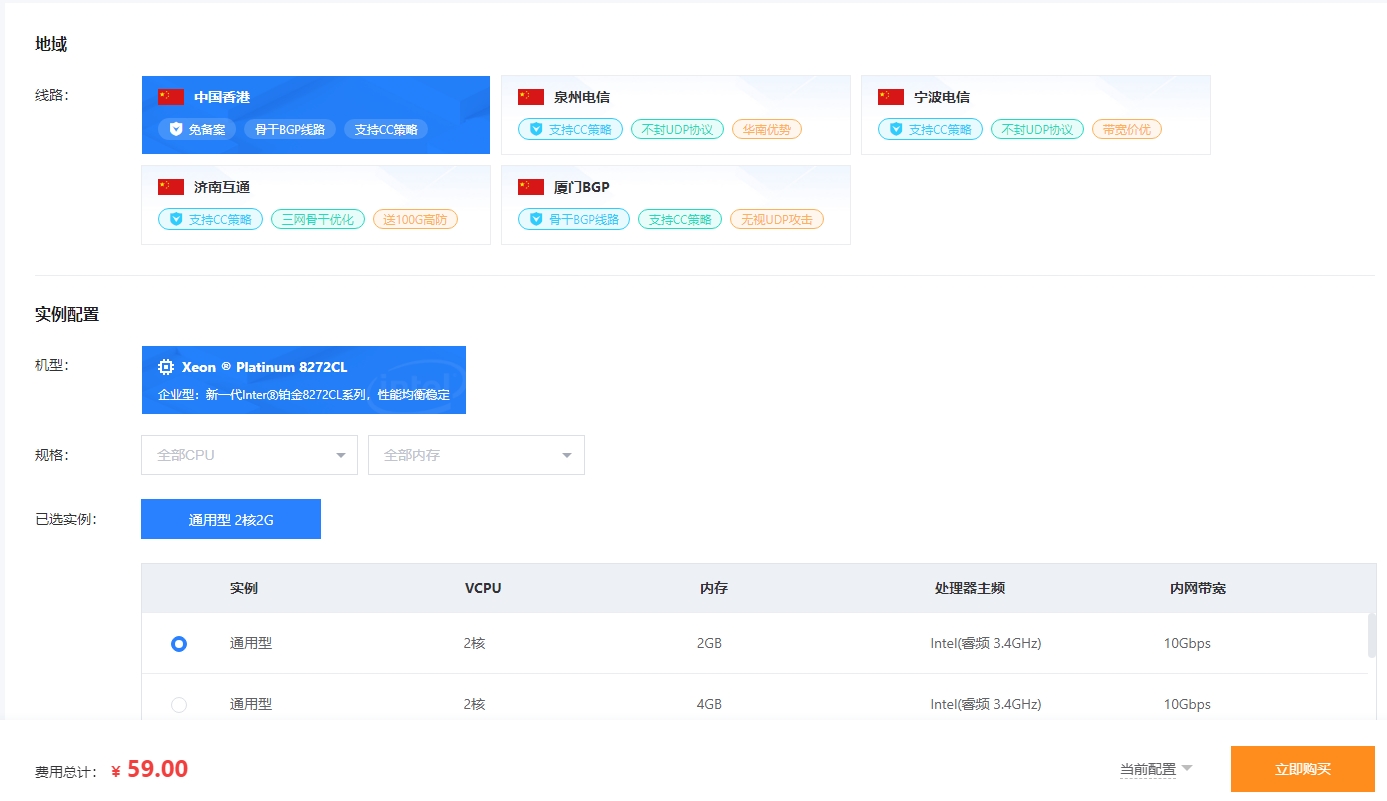Select the 通用型 2核 4GB radio button
Screen dimensions: 1387x801
179,705
